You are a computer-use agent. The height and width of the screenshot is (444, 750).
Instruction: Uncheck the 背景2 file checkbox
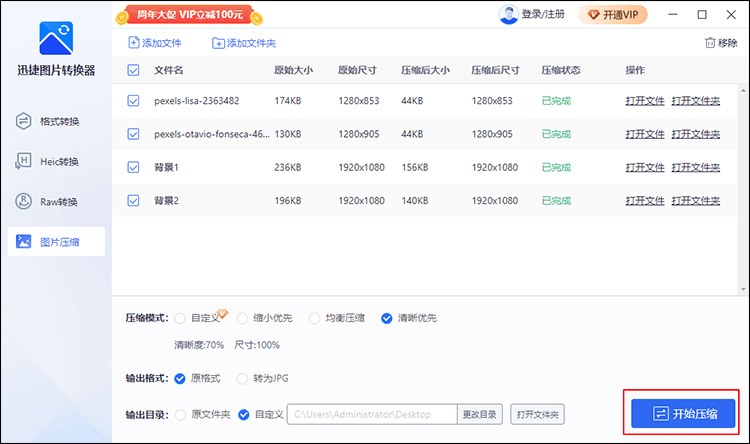tap(134, 201)
